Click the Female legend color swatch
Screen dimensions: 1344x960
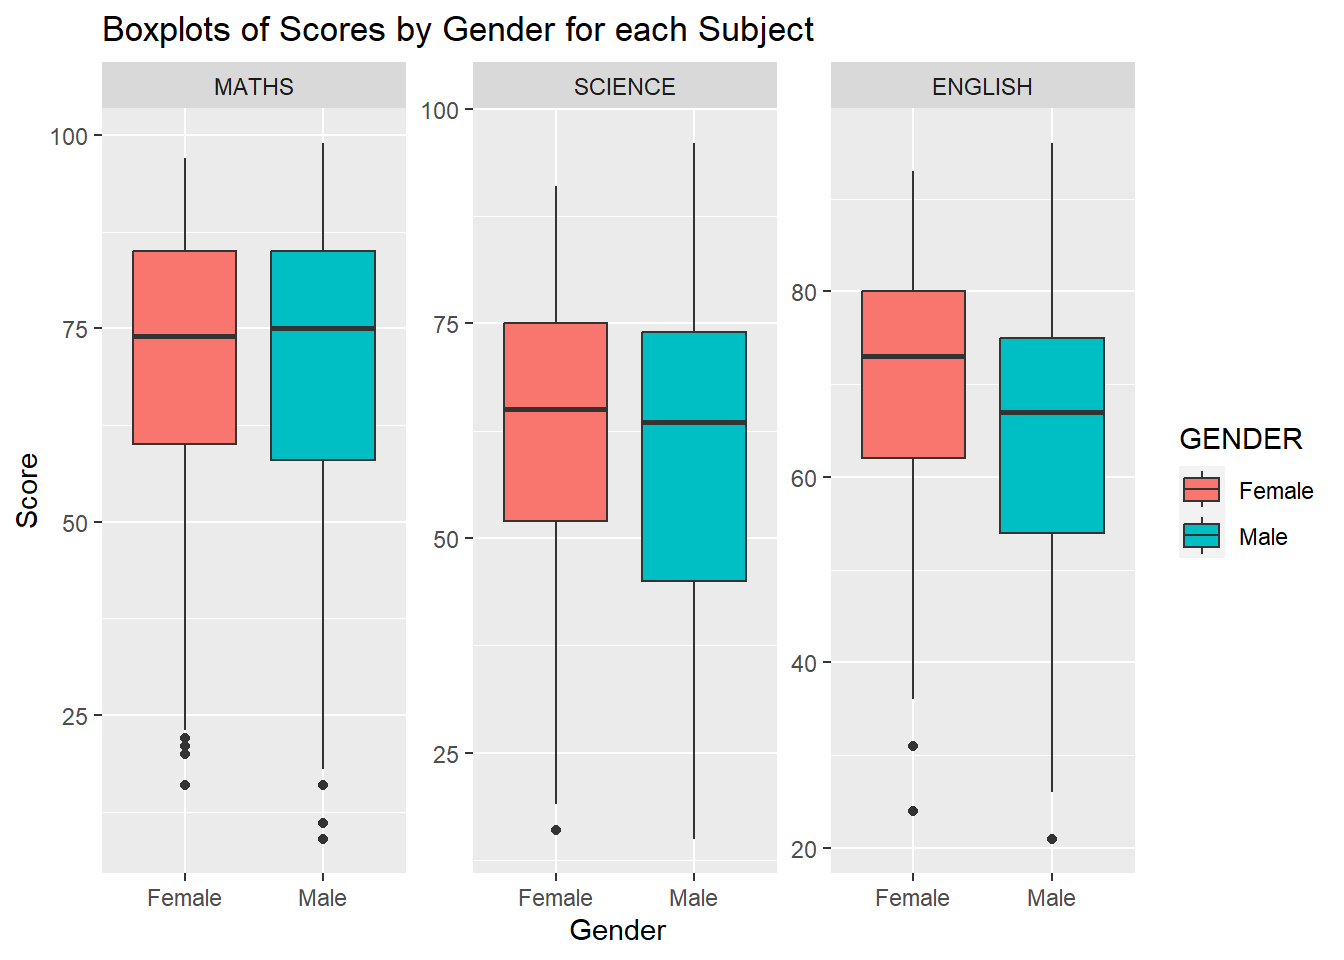[1201, 490]
